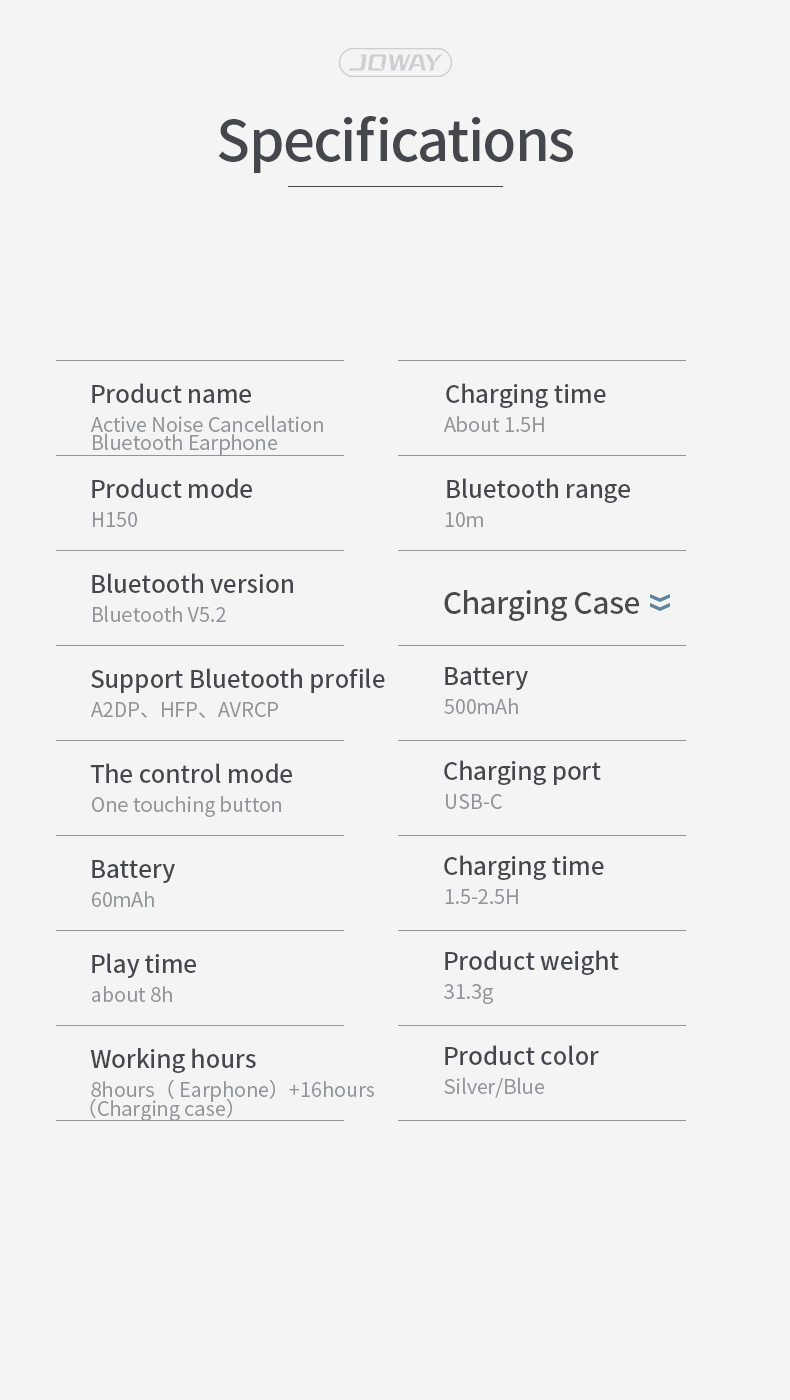The height and width of the screenshot is (1400, 790).
Task: Click the JOWAY brand logo
Action: point(395,62)
